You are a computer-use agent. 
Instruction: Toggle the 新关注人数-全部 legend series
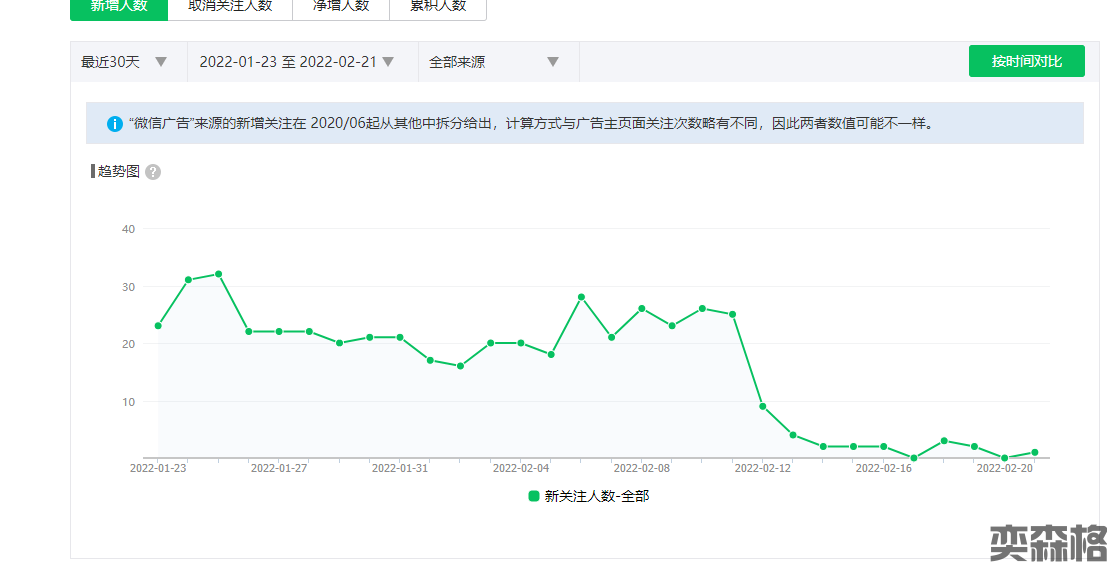pyautogui.click(x=588, y=496)
